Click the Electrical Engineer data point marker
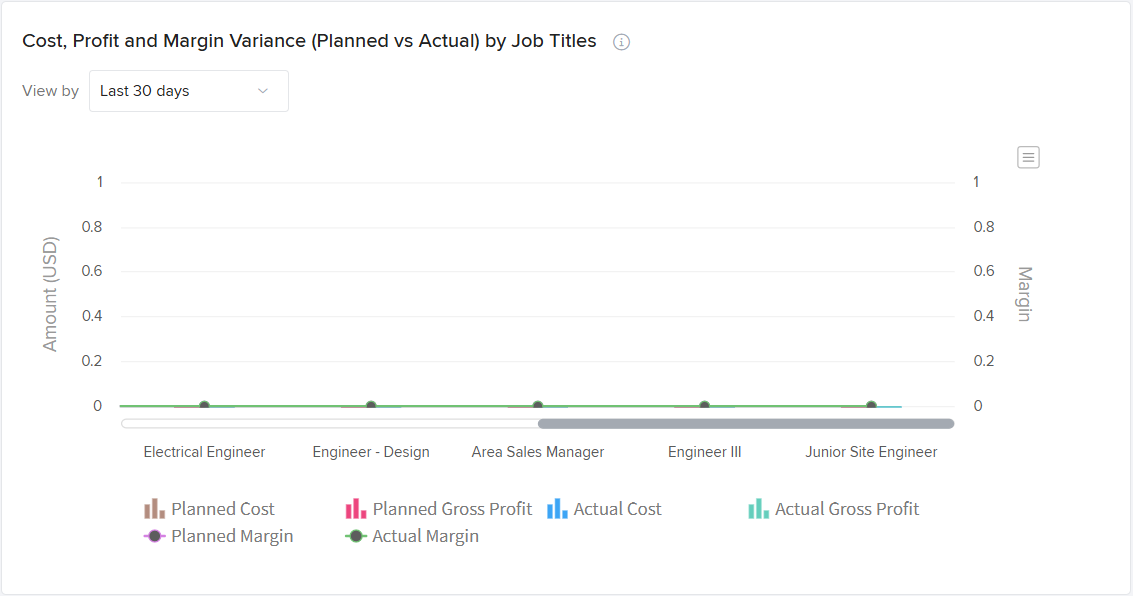The height and width of the screenshot is (596, 1133). (204, 406)
